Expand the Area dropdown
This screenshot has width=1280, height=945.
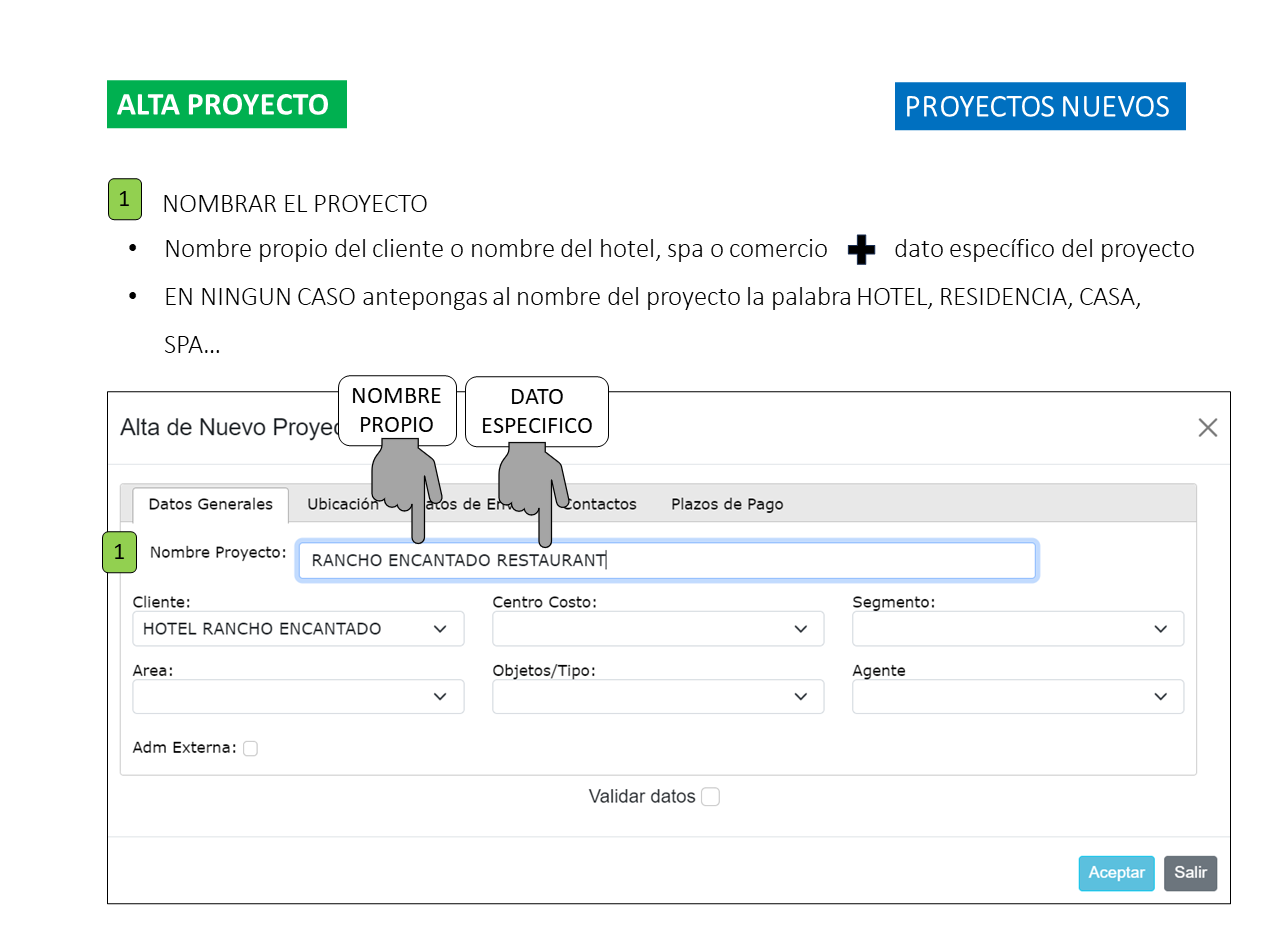[x=298, y=697]
